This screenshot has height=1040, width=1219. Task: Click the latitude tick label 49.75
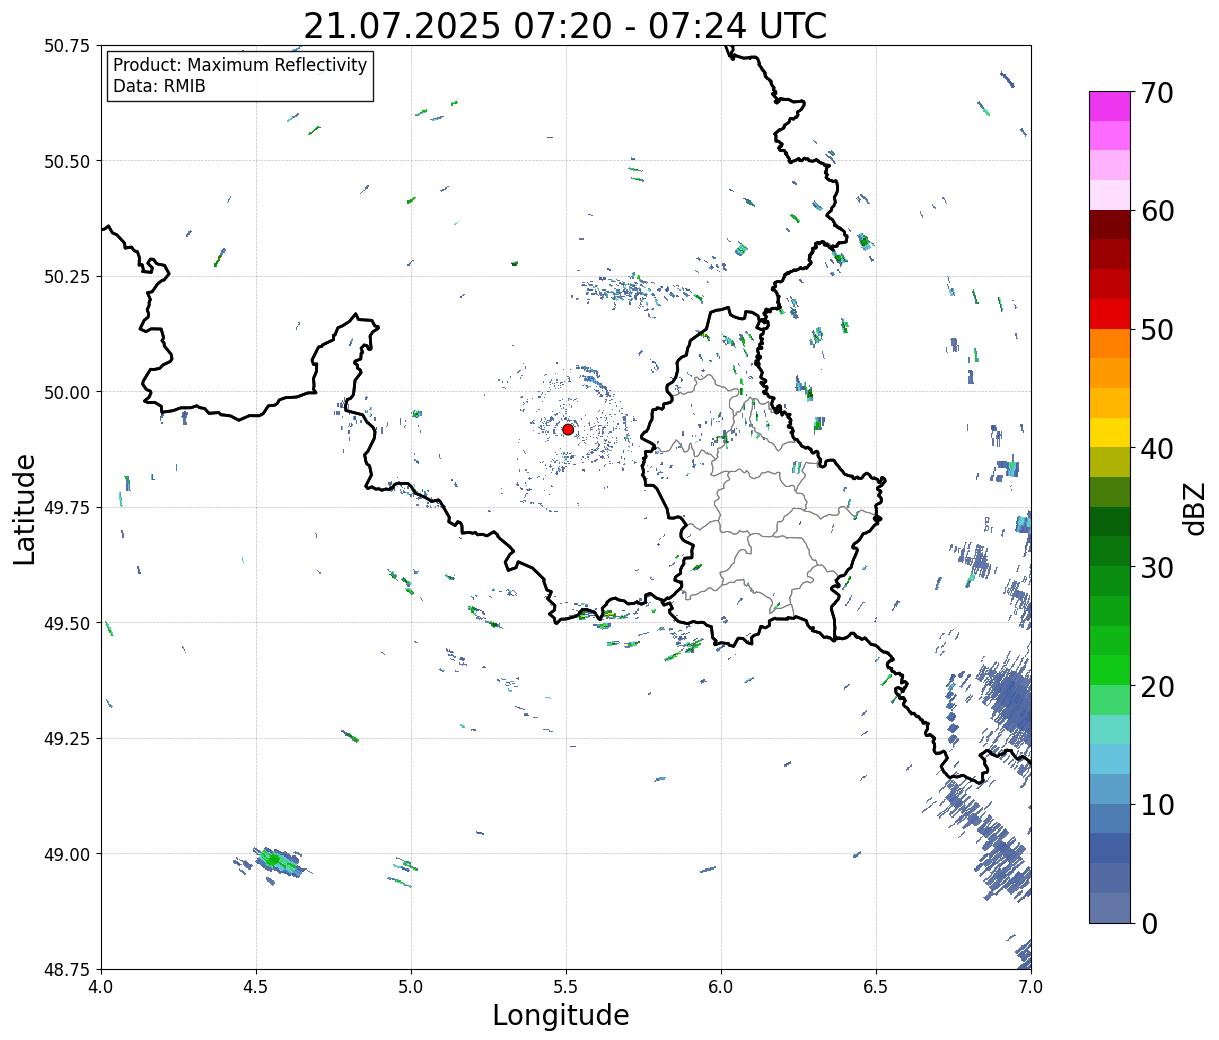(67, 508)
